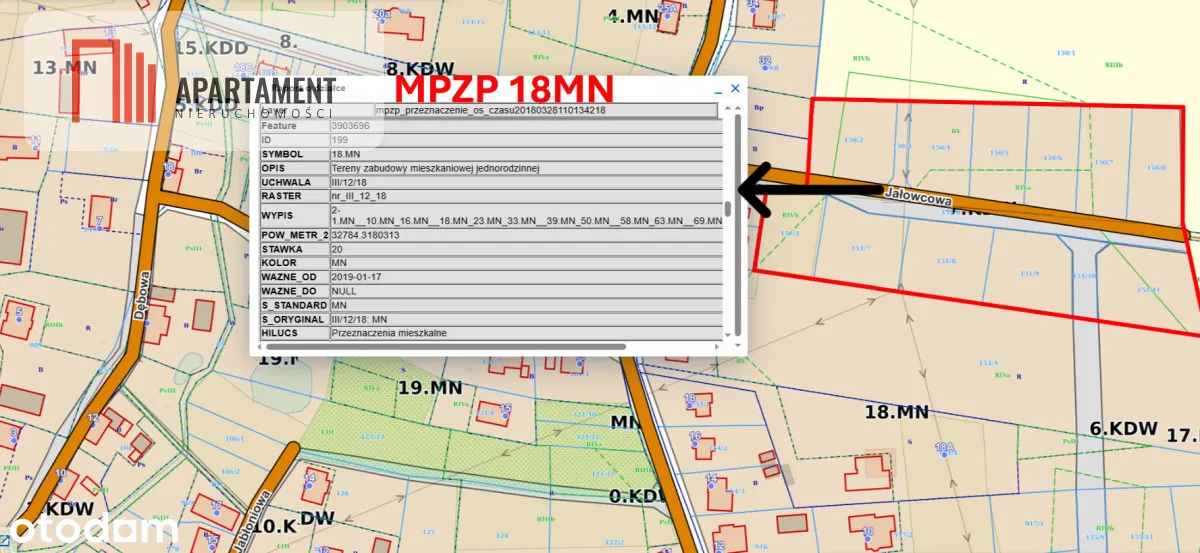
Task: Click the 6.KDW zone label
Action: tap(1122, 427)
